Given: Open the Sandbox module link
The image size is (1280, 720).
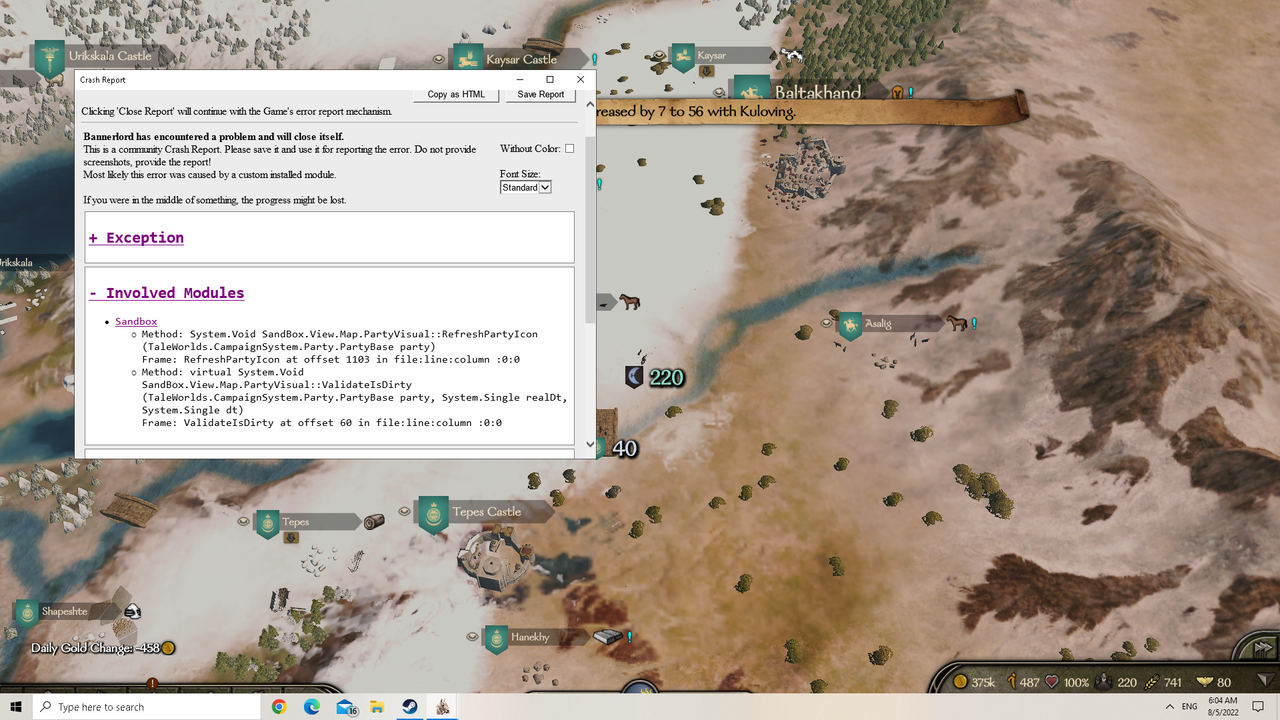Looking at the screenshot, I should 136,321.
